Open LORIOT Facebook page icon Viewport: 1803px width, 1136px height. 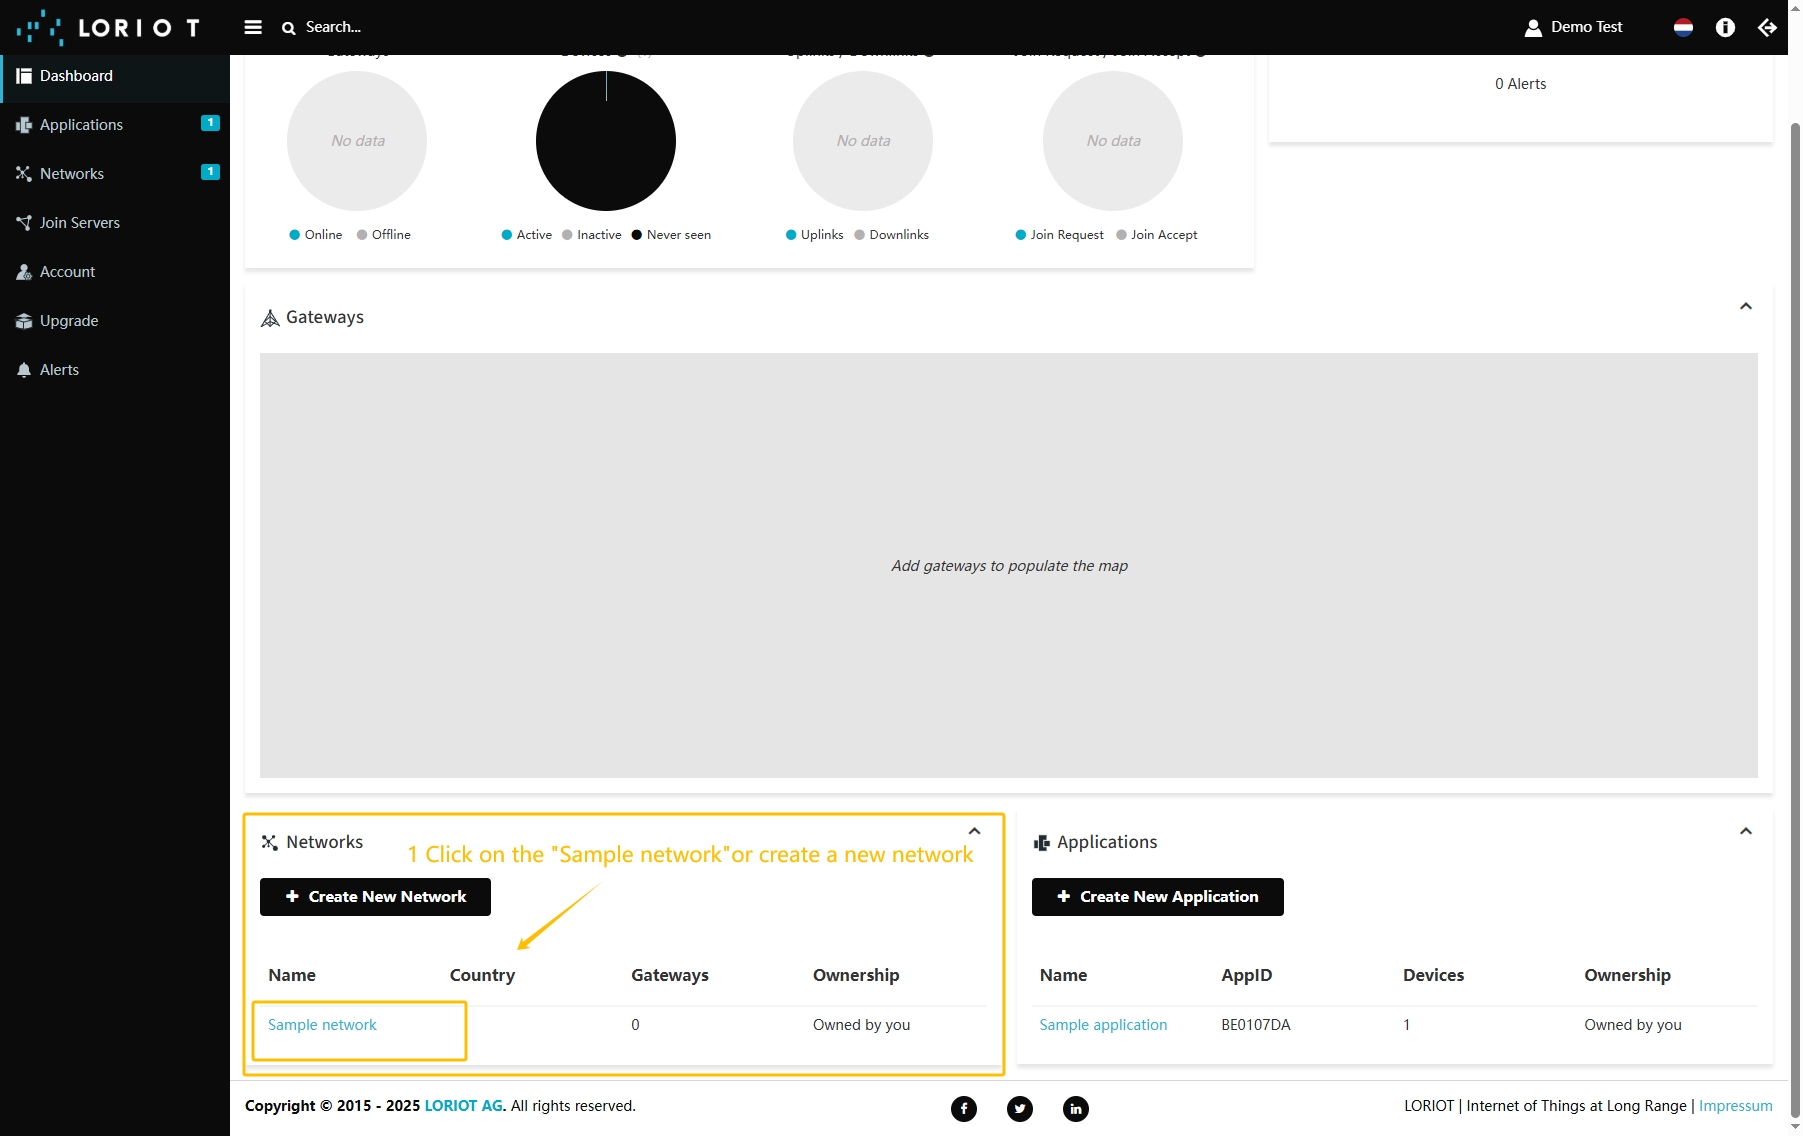pos(963,1108)
